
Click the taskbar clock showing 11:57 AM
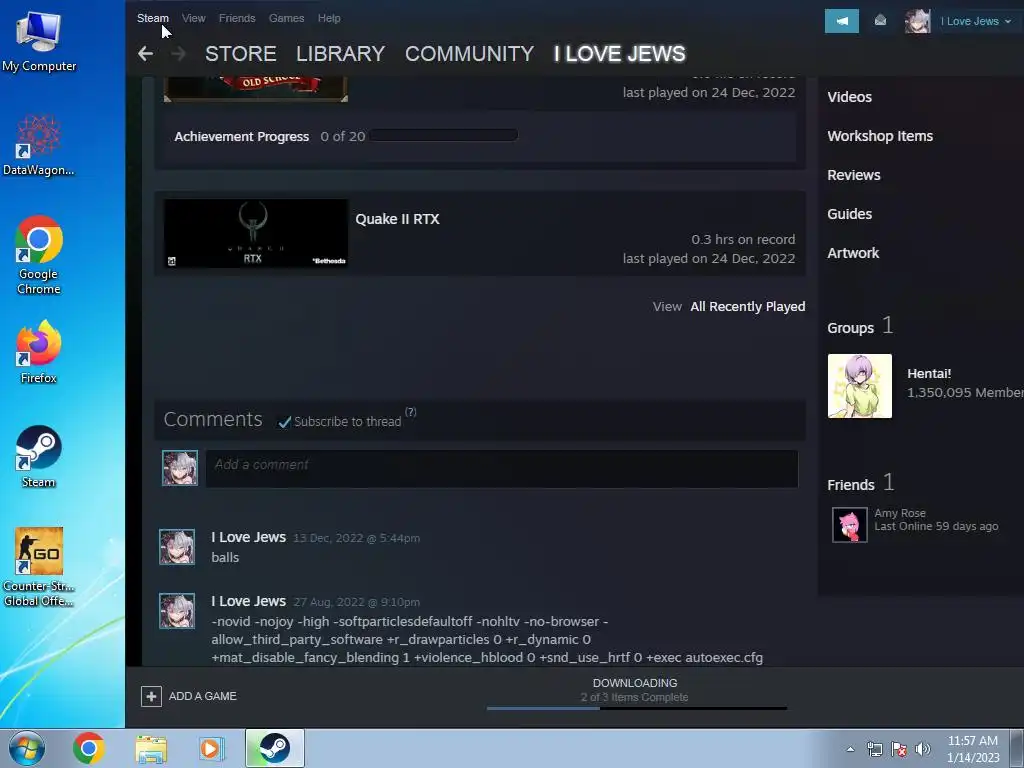[973, 749]
